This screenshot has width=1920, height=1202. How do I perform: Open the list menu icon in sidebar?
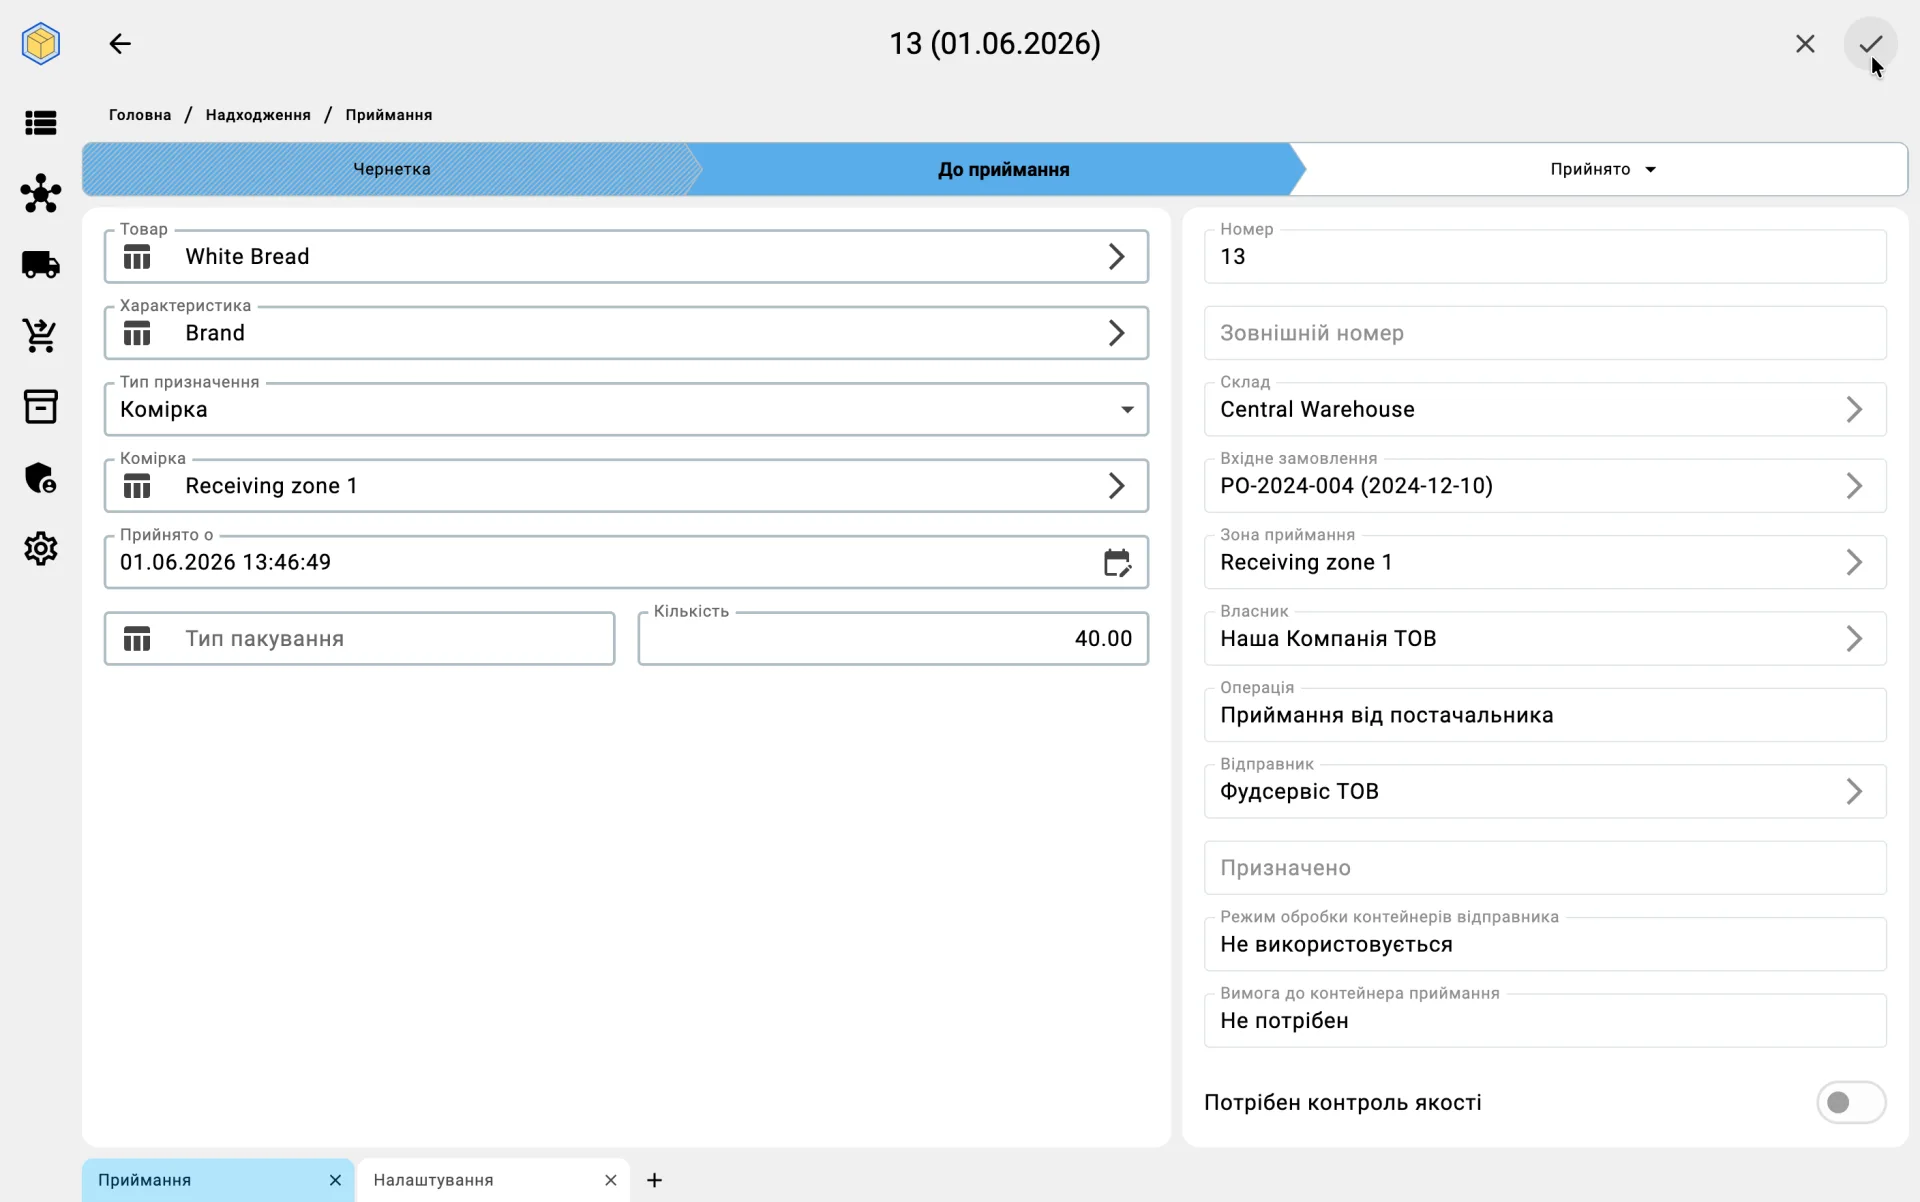coord(41,123)
